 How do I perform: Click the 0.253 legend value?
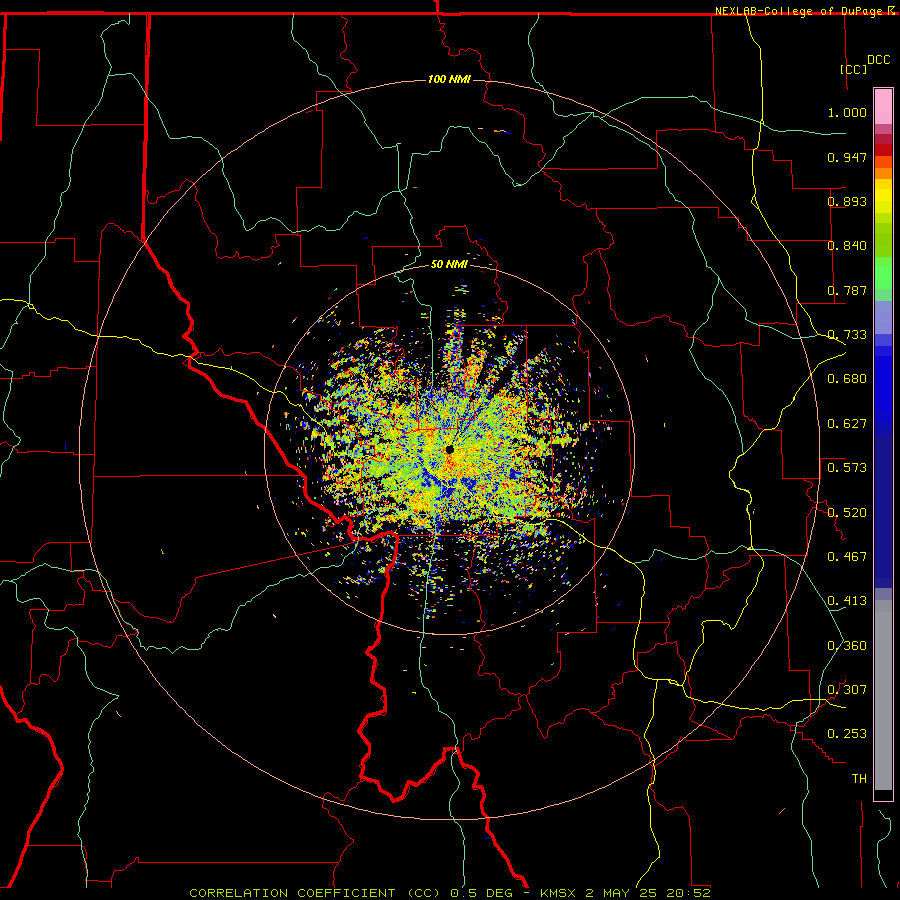pyautogui.click(x=847, y=734)
